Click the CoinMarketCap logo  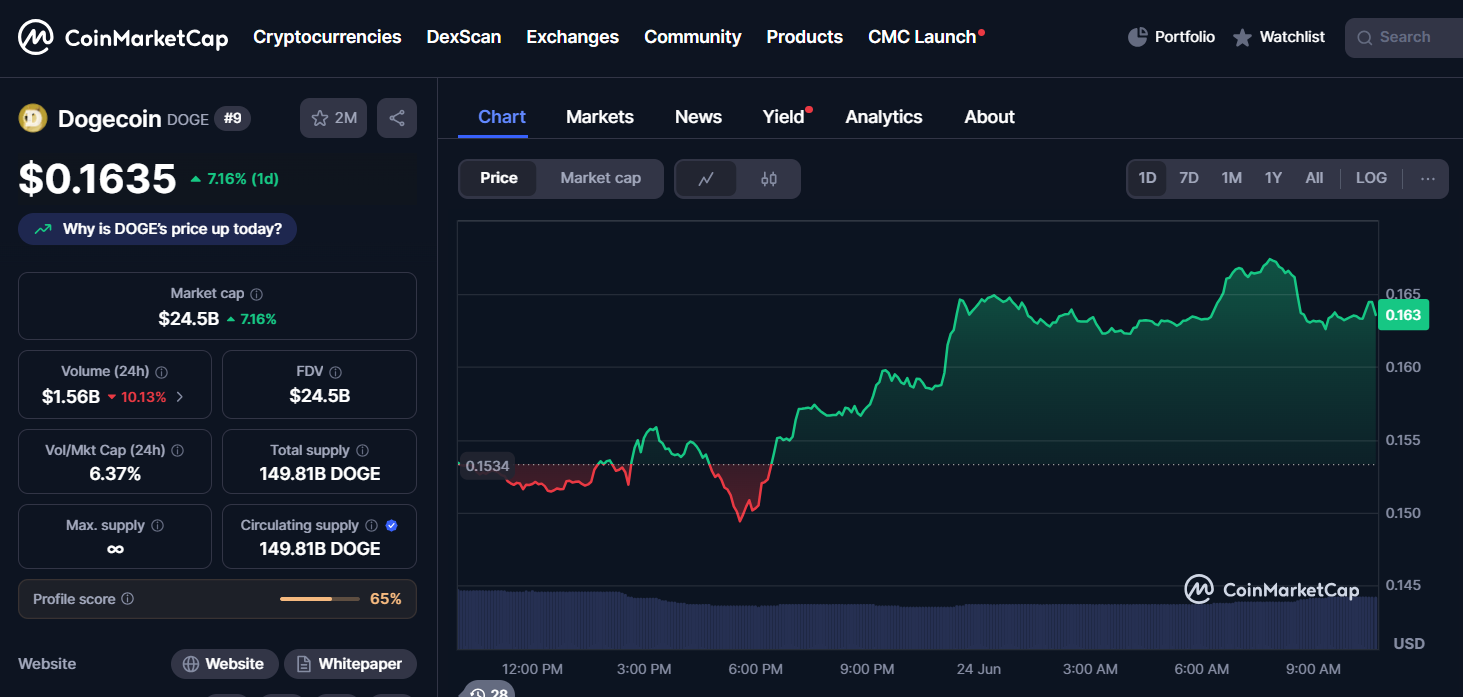tap(123, 38)
